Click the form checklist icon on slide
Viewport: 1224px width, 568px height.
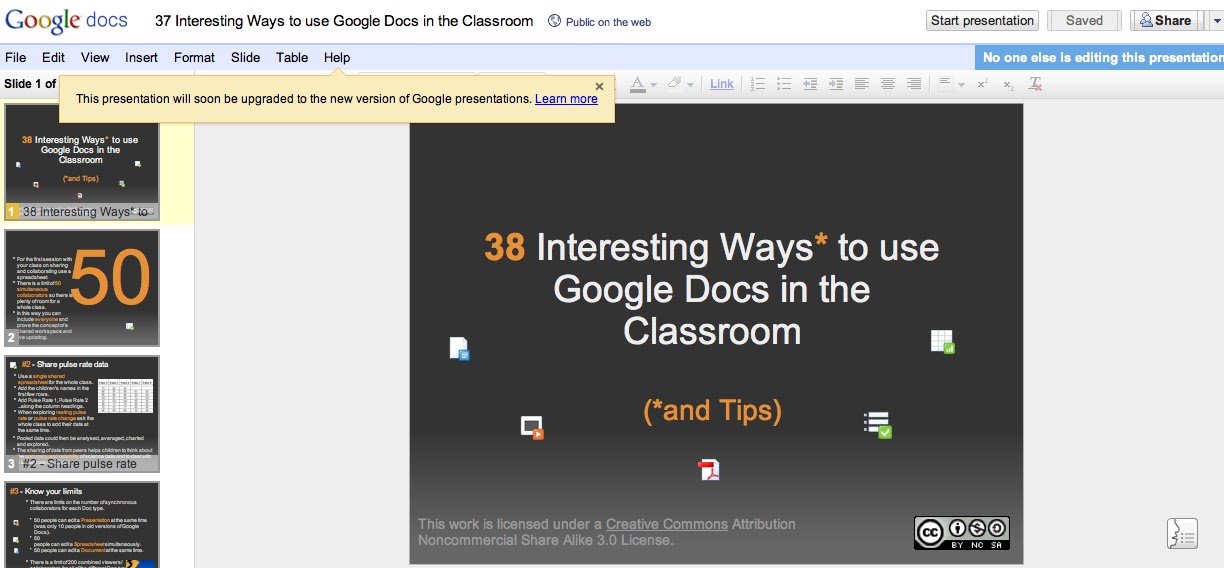point(877,424)
